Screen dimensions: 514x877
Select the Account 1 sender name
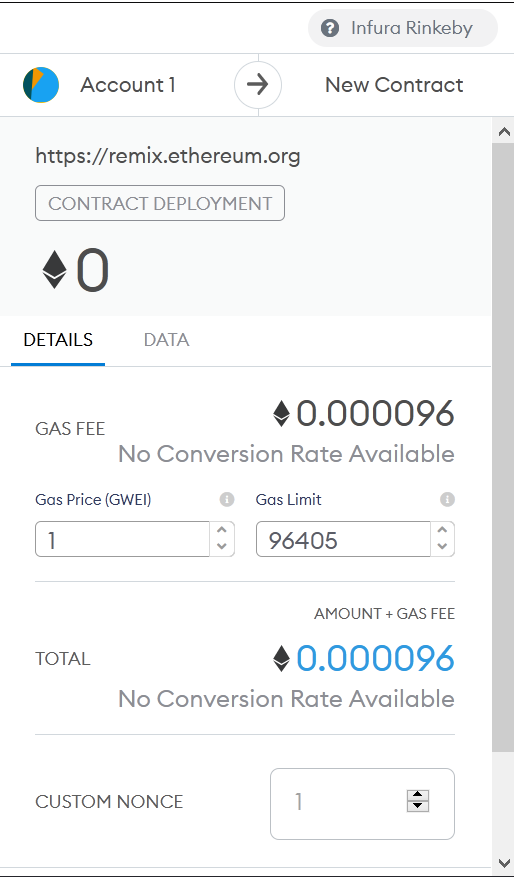[x=128, y=85]
